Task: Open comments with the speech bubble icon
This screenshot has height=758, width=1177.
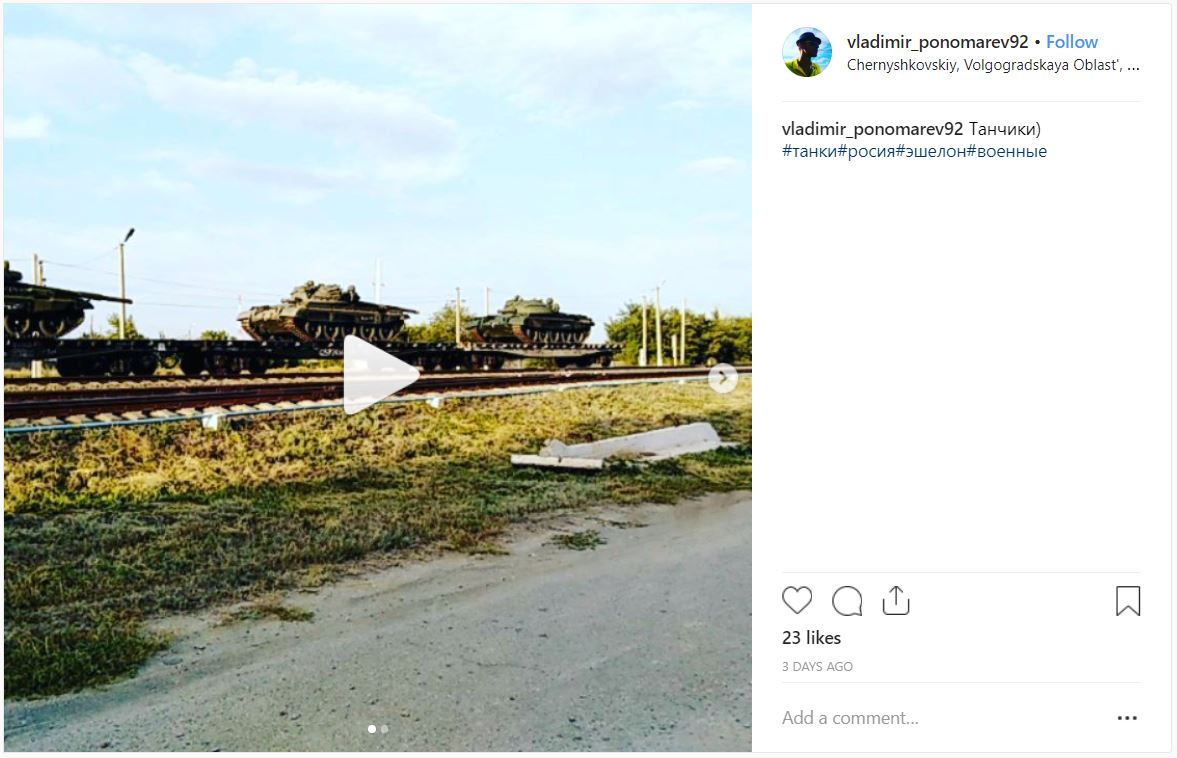Action: tap(847, 600)
